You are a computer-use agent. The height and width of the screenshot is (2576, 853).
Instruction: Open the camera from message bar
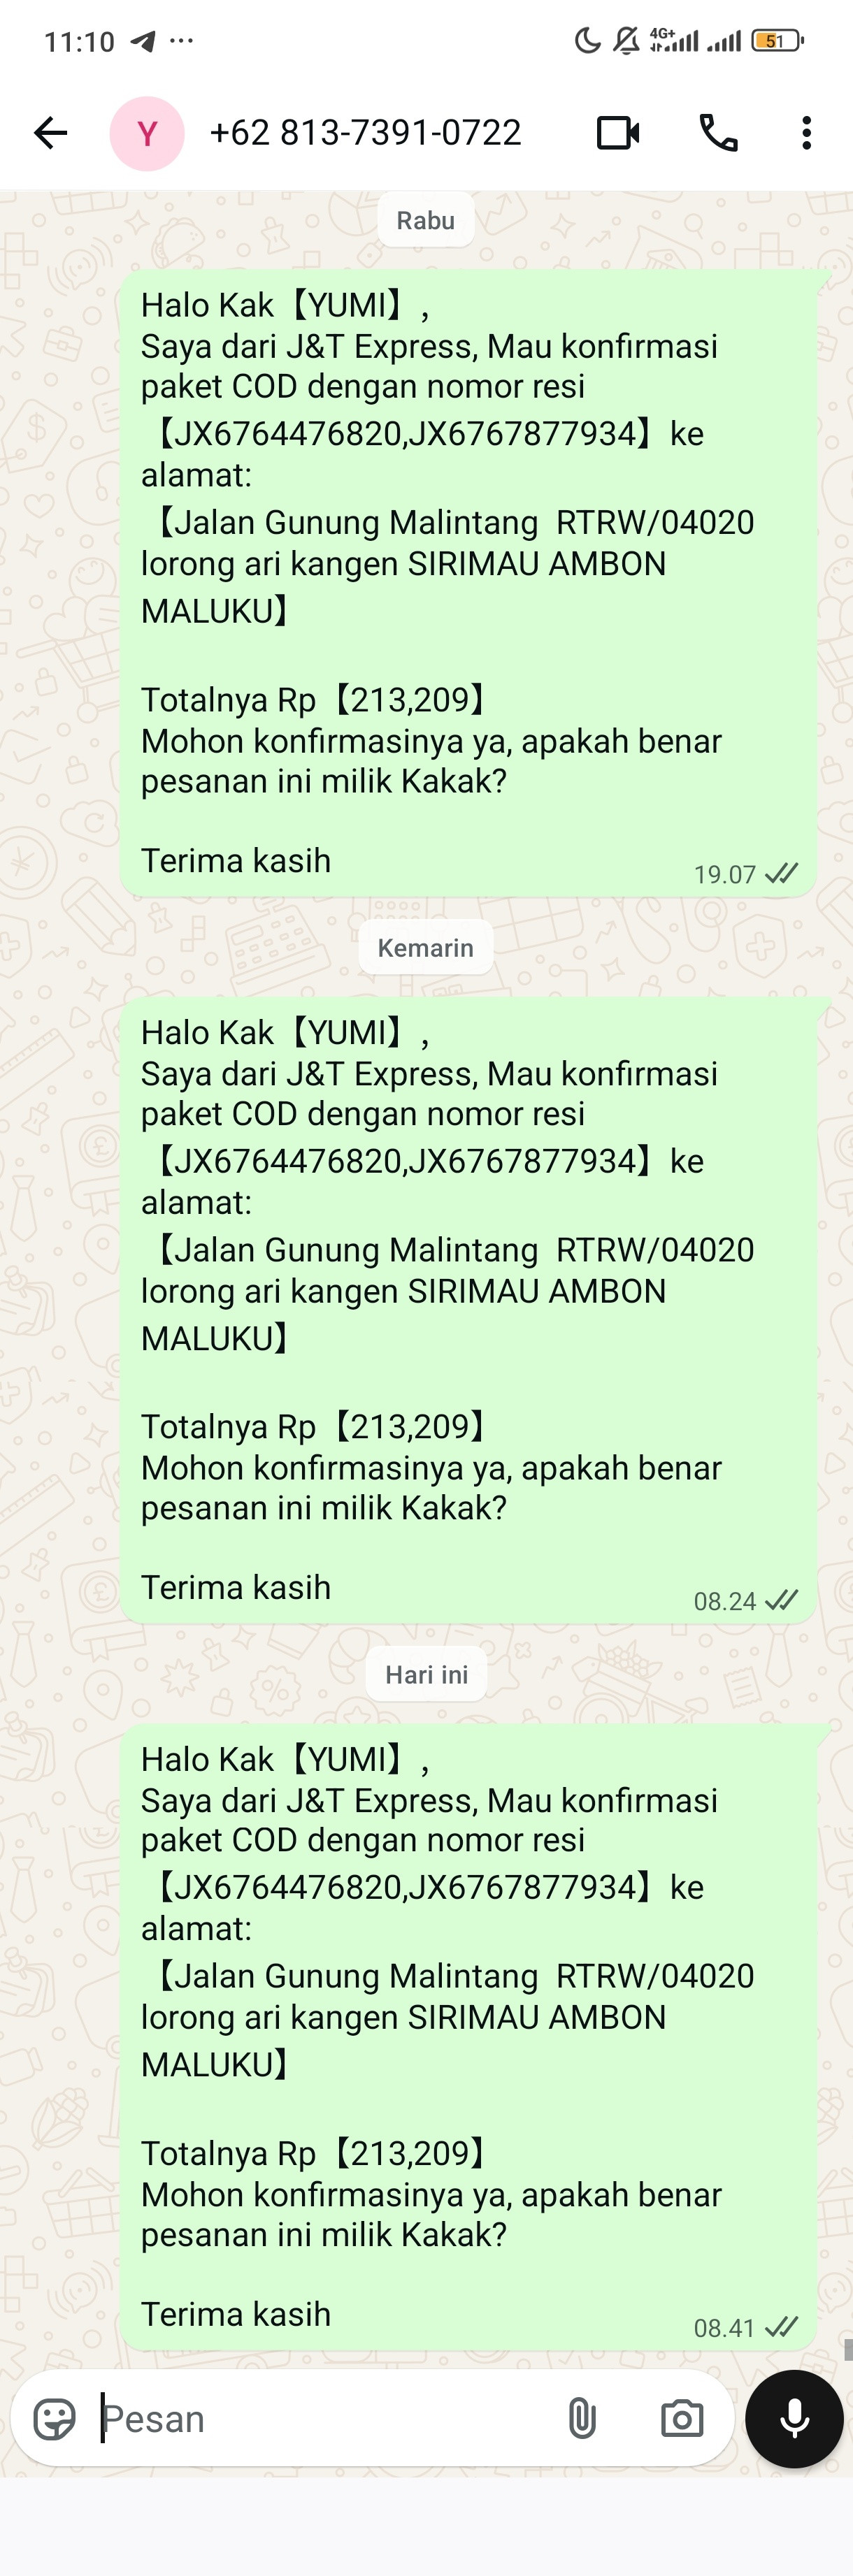[682, 2420]
